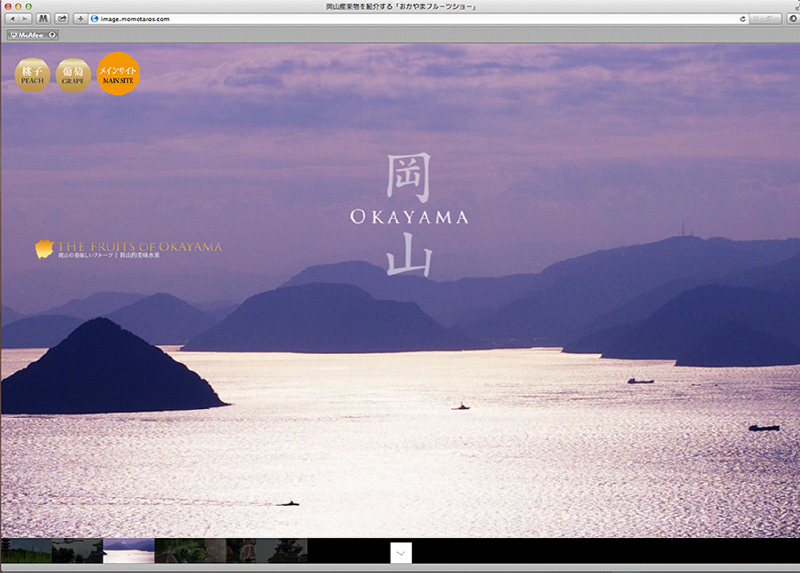Viewport: 800px width, 573px height.
Task: Select the first green field thumbnail
Action: (26, 551)
